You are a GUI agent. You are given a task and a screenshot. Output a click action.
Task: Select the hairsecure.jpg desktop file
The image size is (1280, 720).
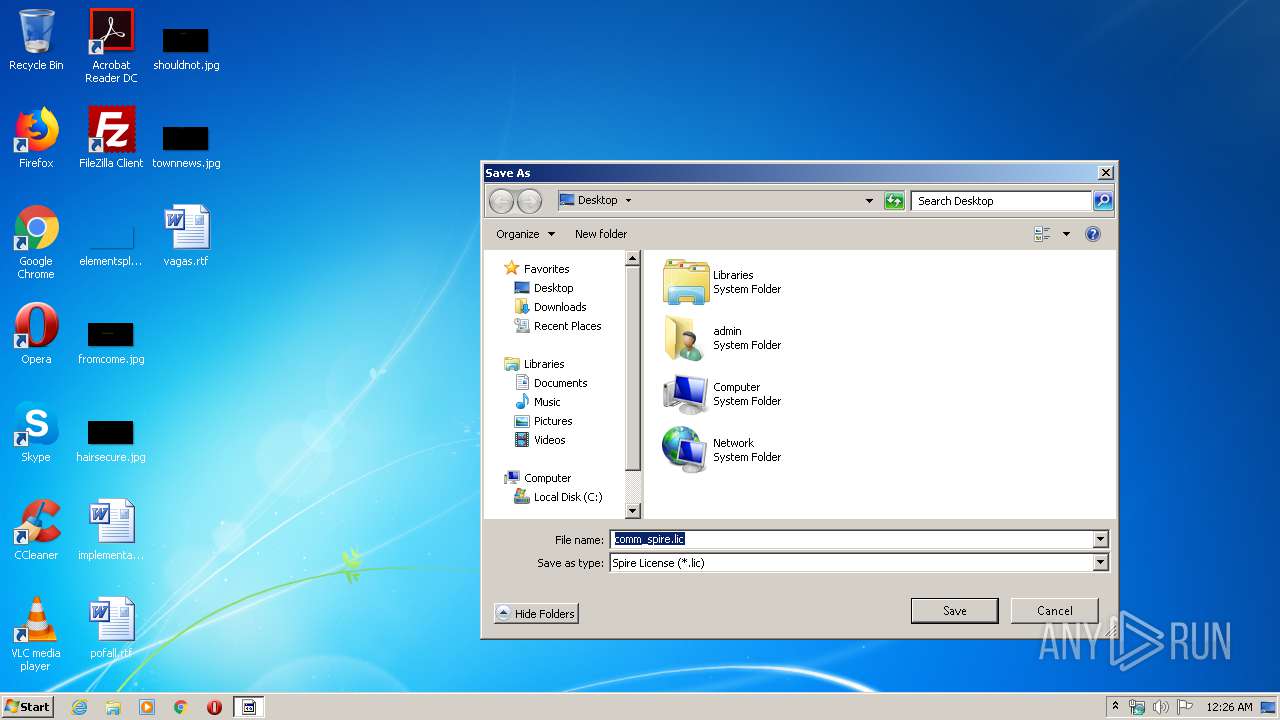tap(111, 439)
